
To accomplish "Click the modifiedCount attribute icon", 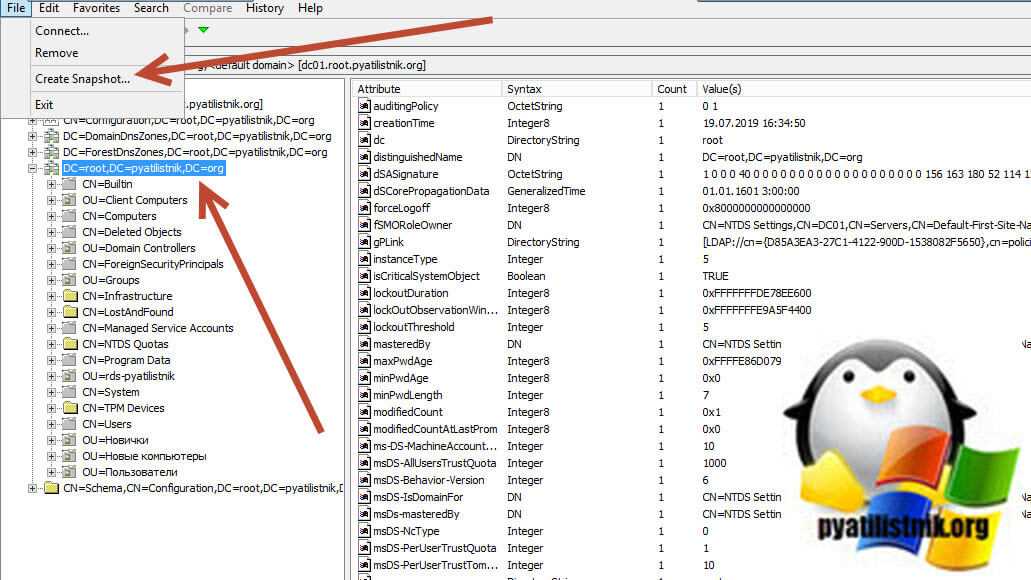I will pyautogui.click(x=364, y=412).
